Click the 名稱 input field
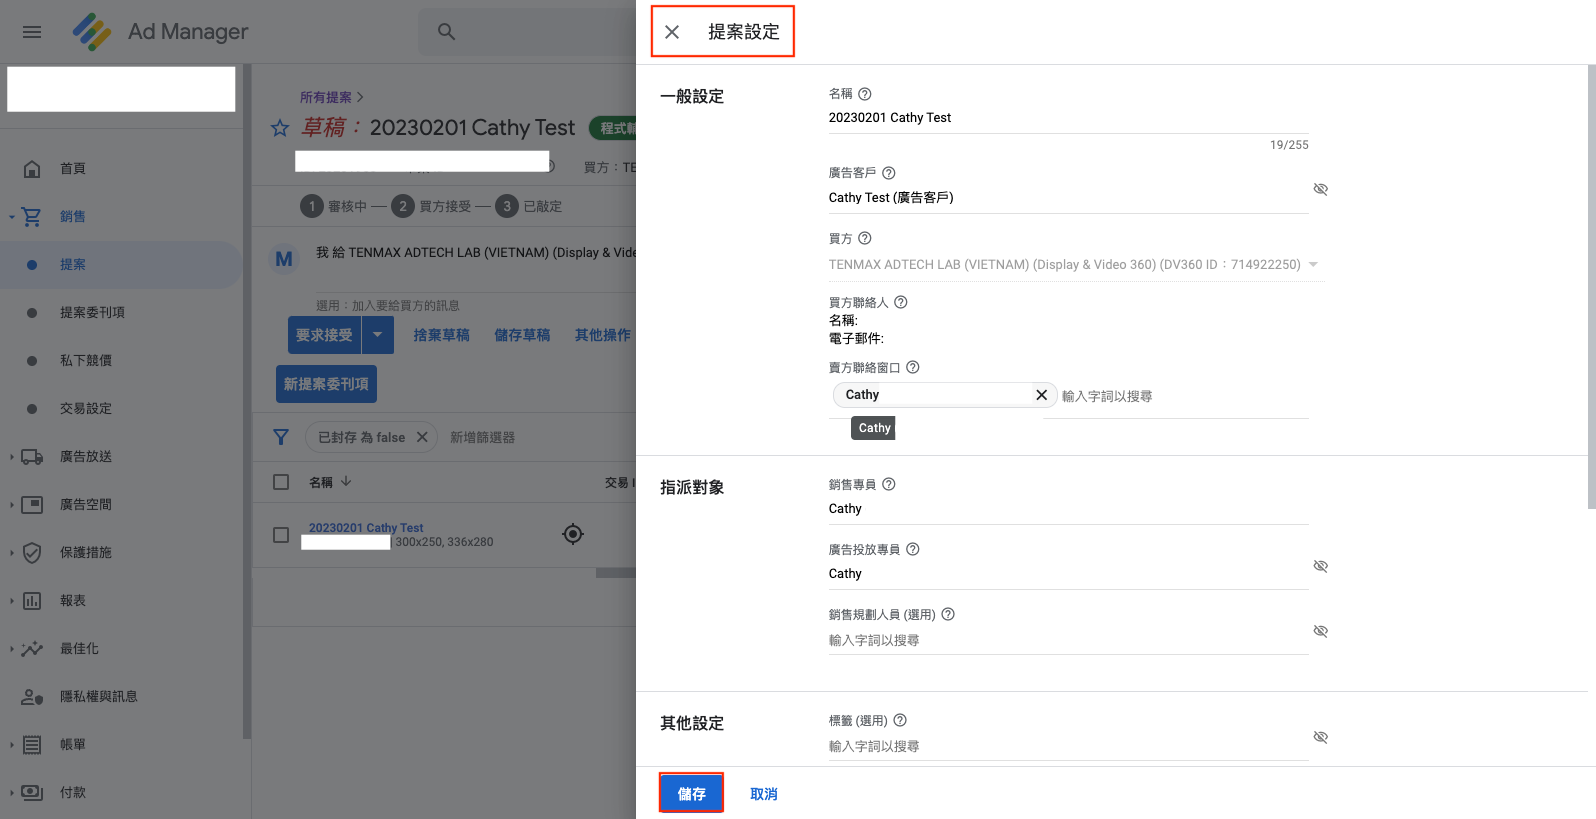1596x819 pixels. tap(1068, 118)
